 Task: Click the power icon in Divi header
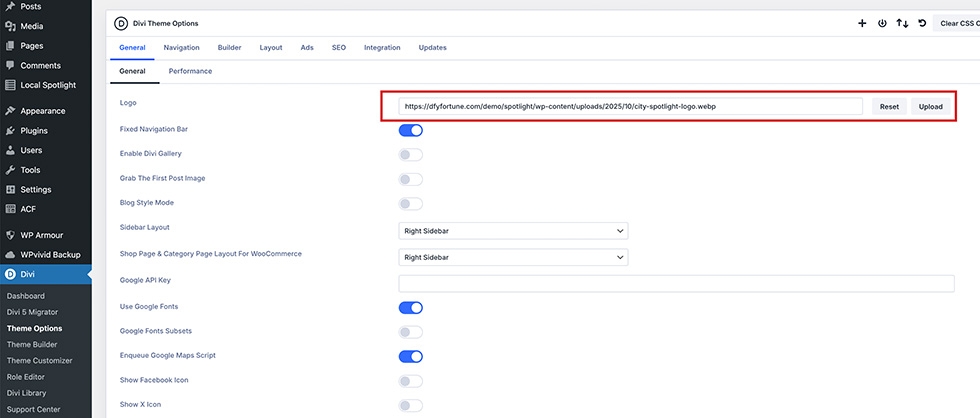(x=882, y=23)
